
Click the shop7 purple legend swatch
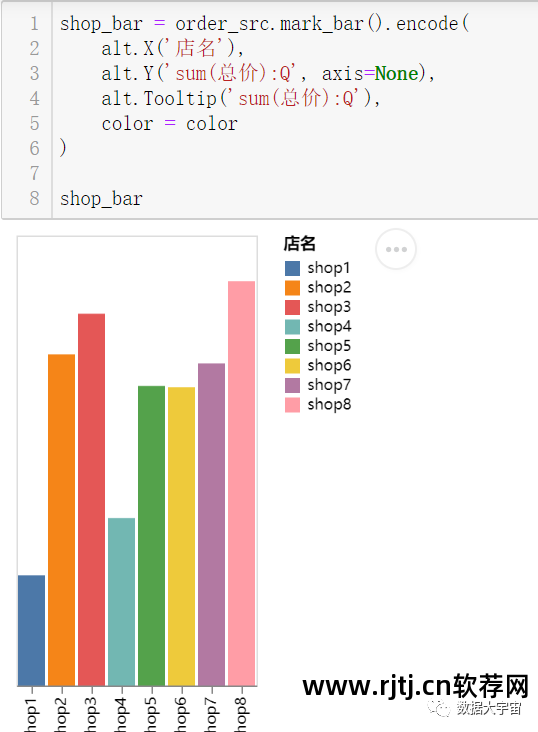(x=292, y=385)
